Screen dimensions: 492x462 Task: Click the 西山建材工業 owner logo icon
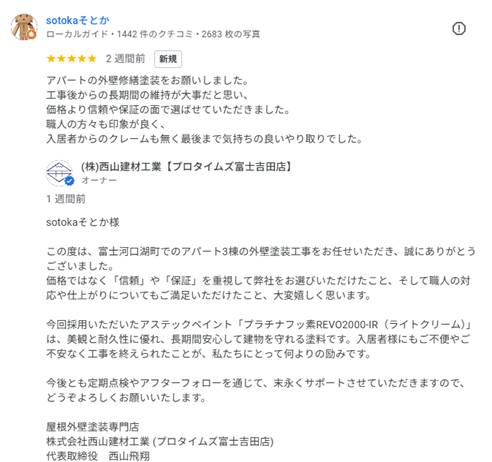[x=59, y=173]
